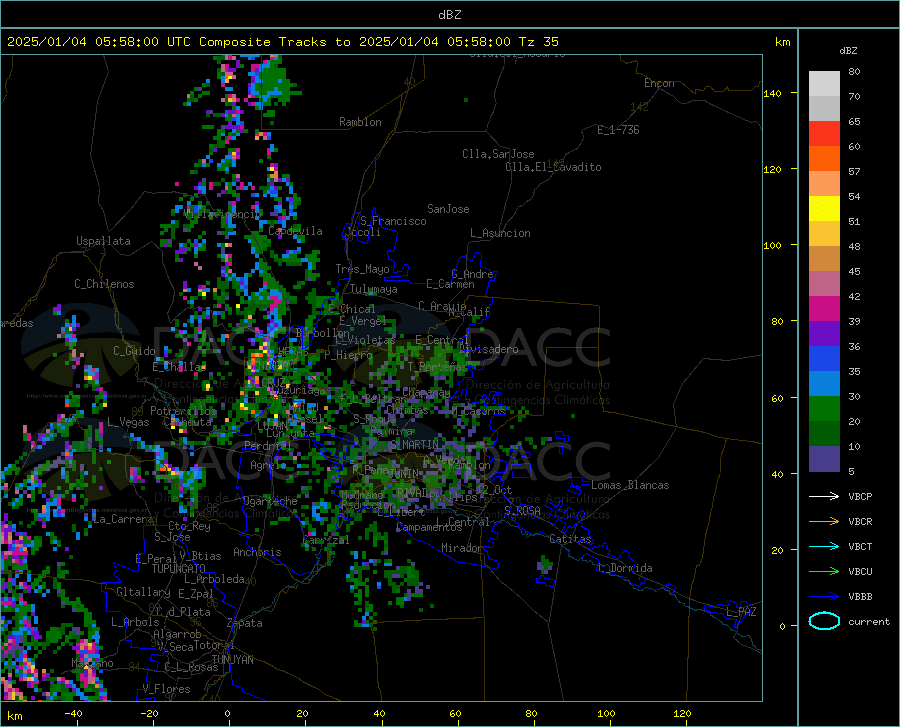Screen dimensions: 900x727
Task: Select the brown 45-48 dBZ swatch
Action: [x=824, y=259]
